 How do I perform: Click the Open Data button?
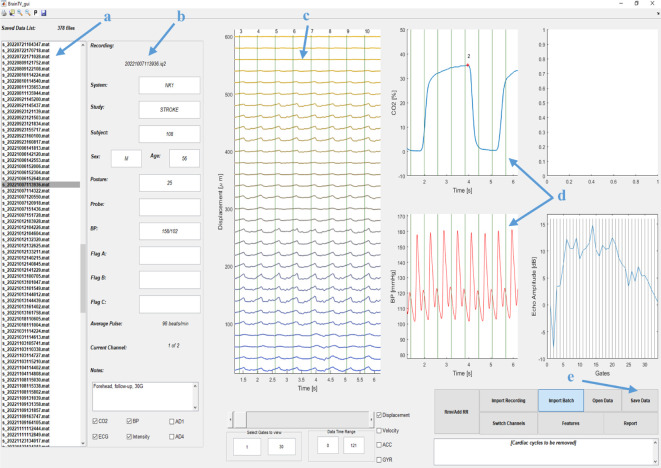(602, 401)
